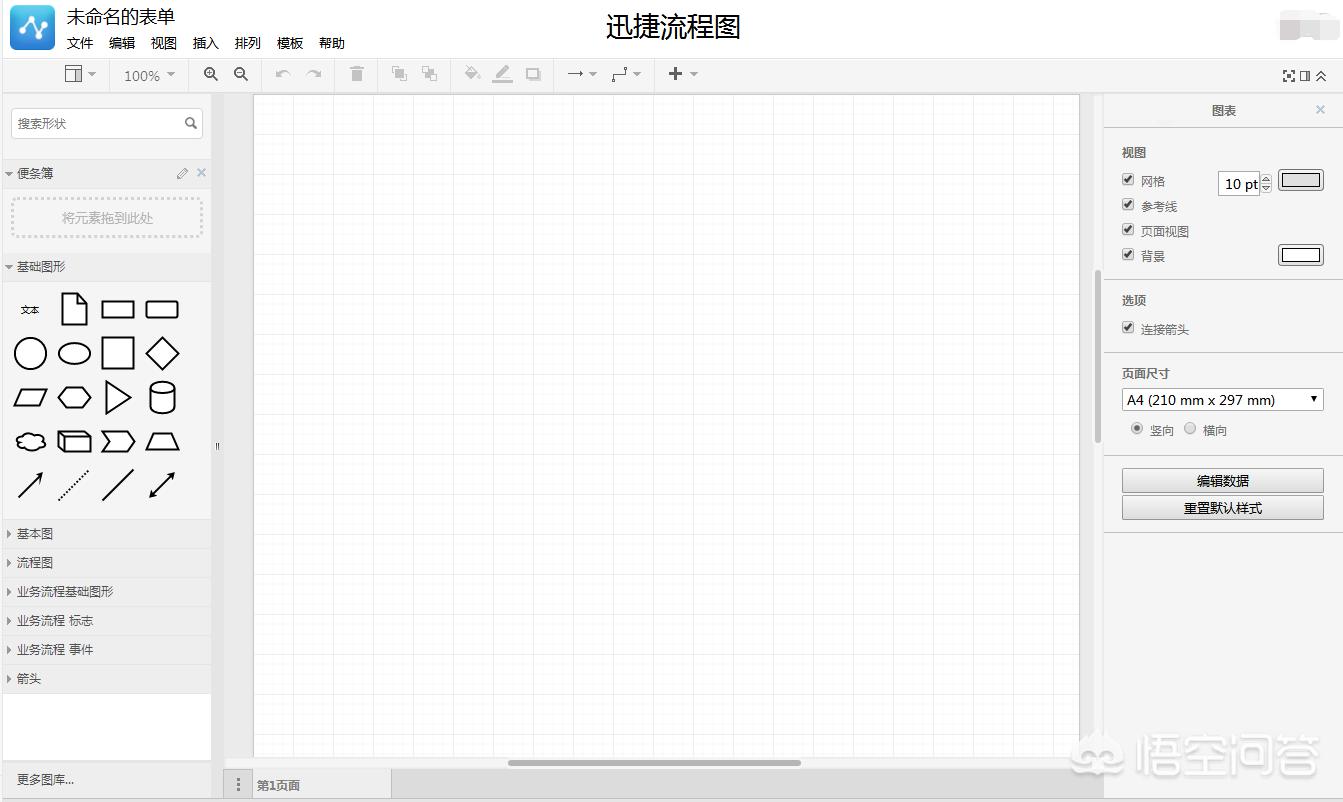1343x802 pixels.
Task: Expand the 基本图 shape library
Action: (x=107, y=534)
